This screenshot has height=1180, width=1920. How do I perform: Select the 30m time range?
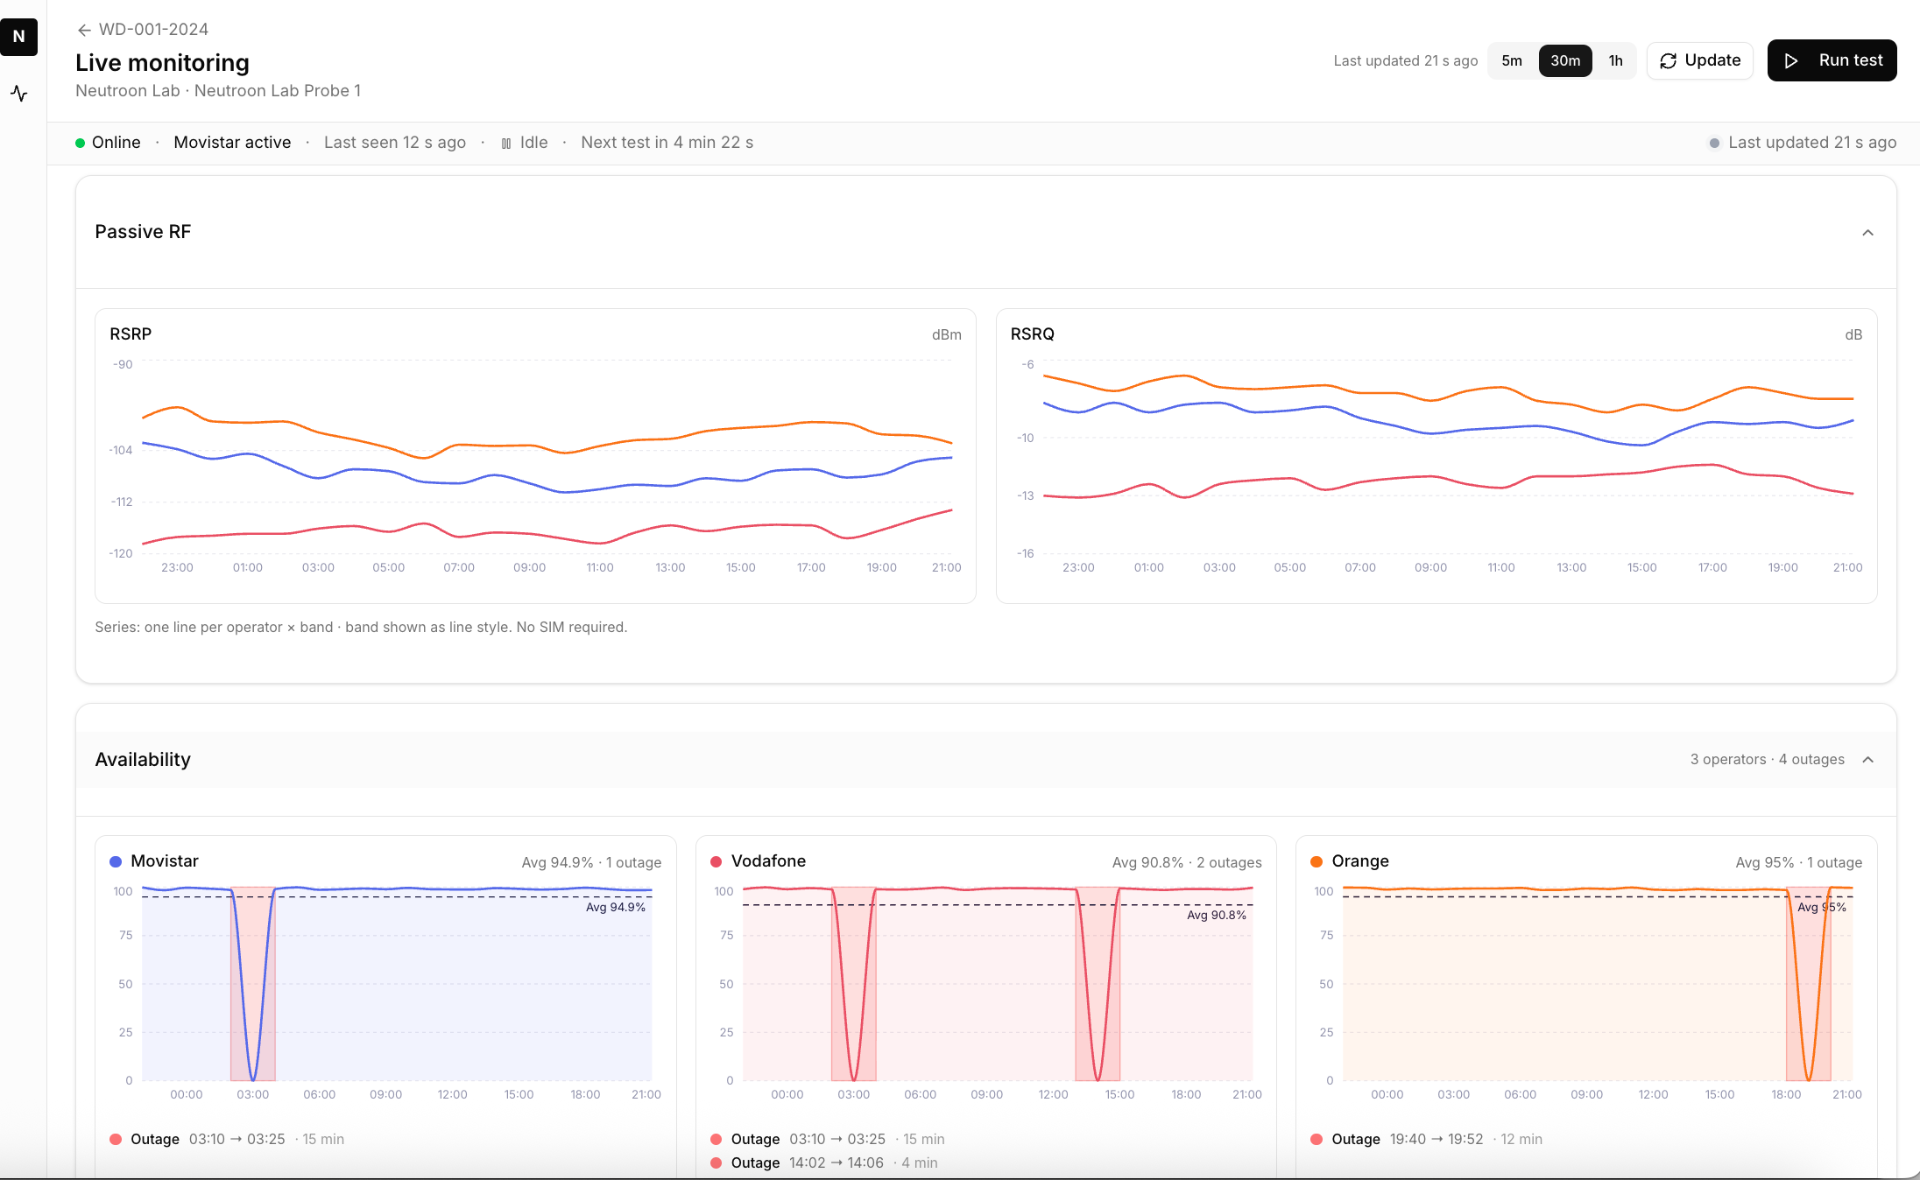tap(1565, 61)
